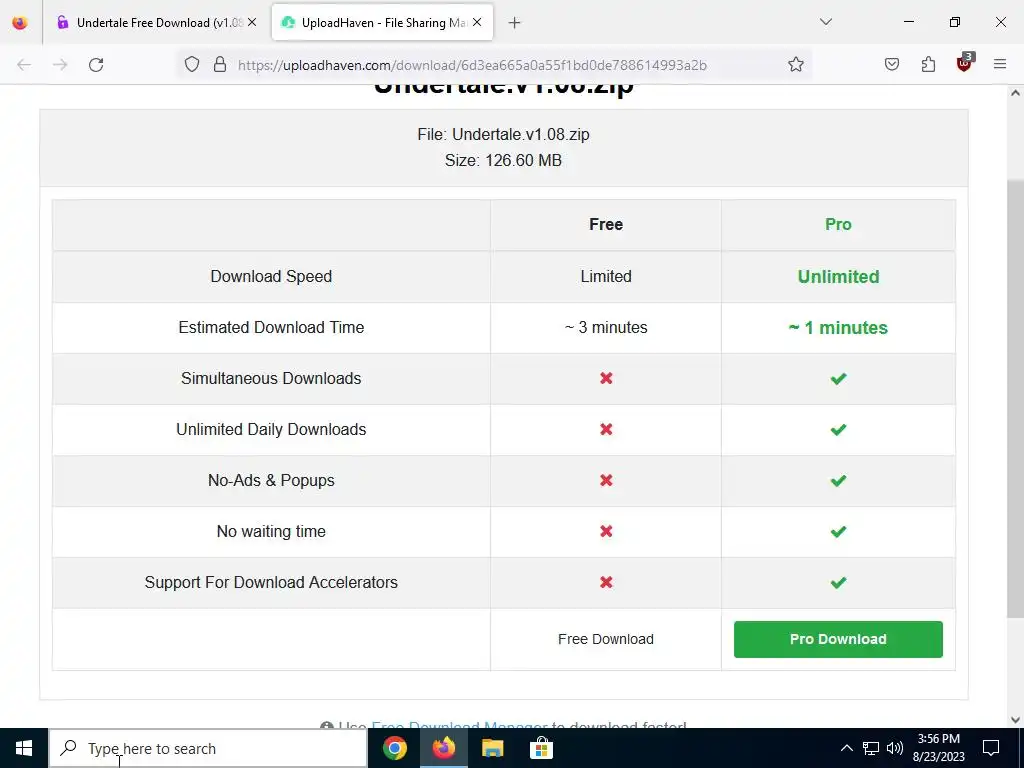The height and width of the screenshot is (768, 1024).
Task: Click red X in No-Ads & Popups row
Action: 606,480
